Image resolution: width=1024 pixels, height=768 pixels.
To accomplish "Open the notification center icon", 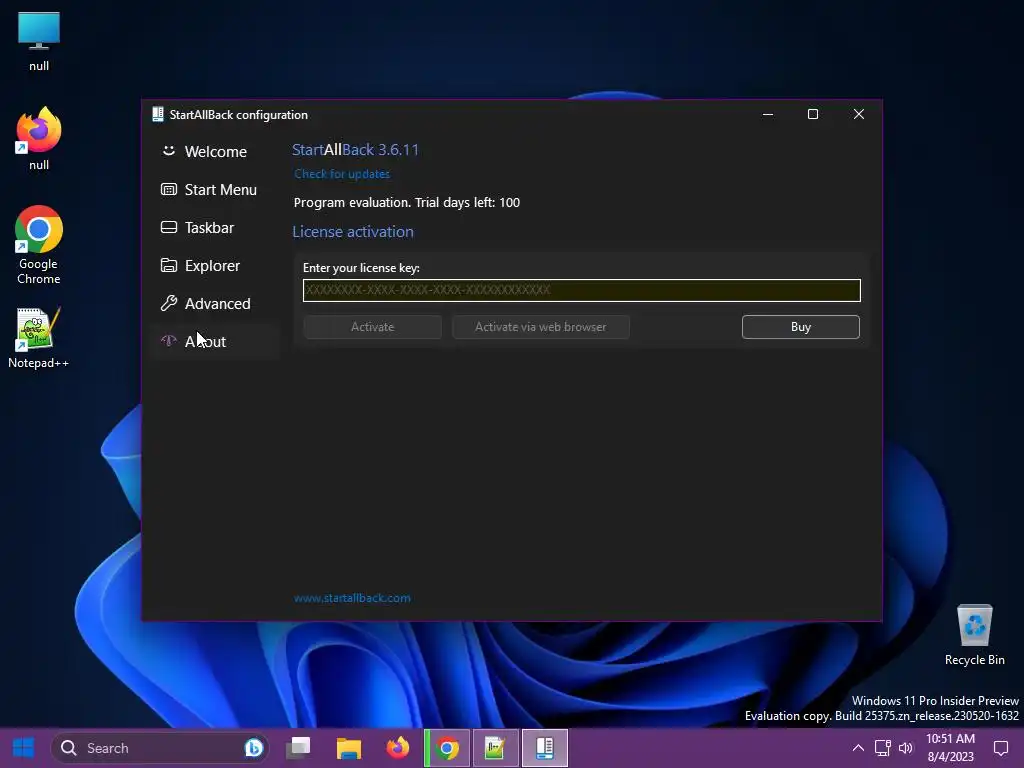I will point(1001,748).
